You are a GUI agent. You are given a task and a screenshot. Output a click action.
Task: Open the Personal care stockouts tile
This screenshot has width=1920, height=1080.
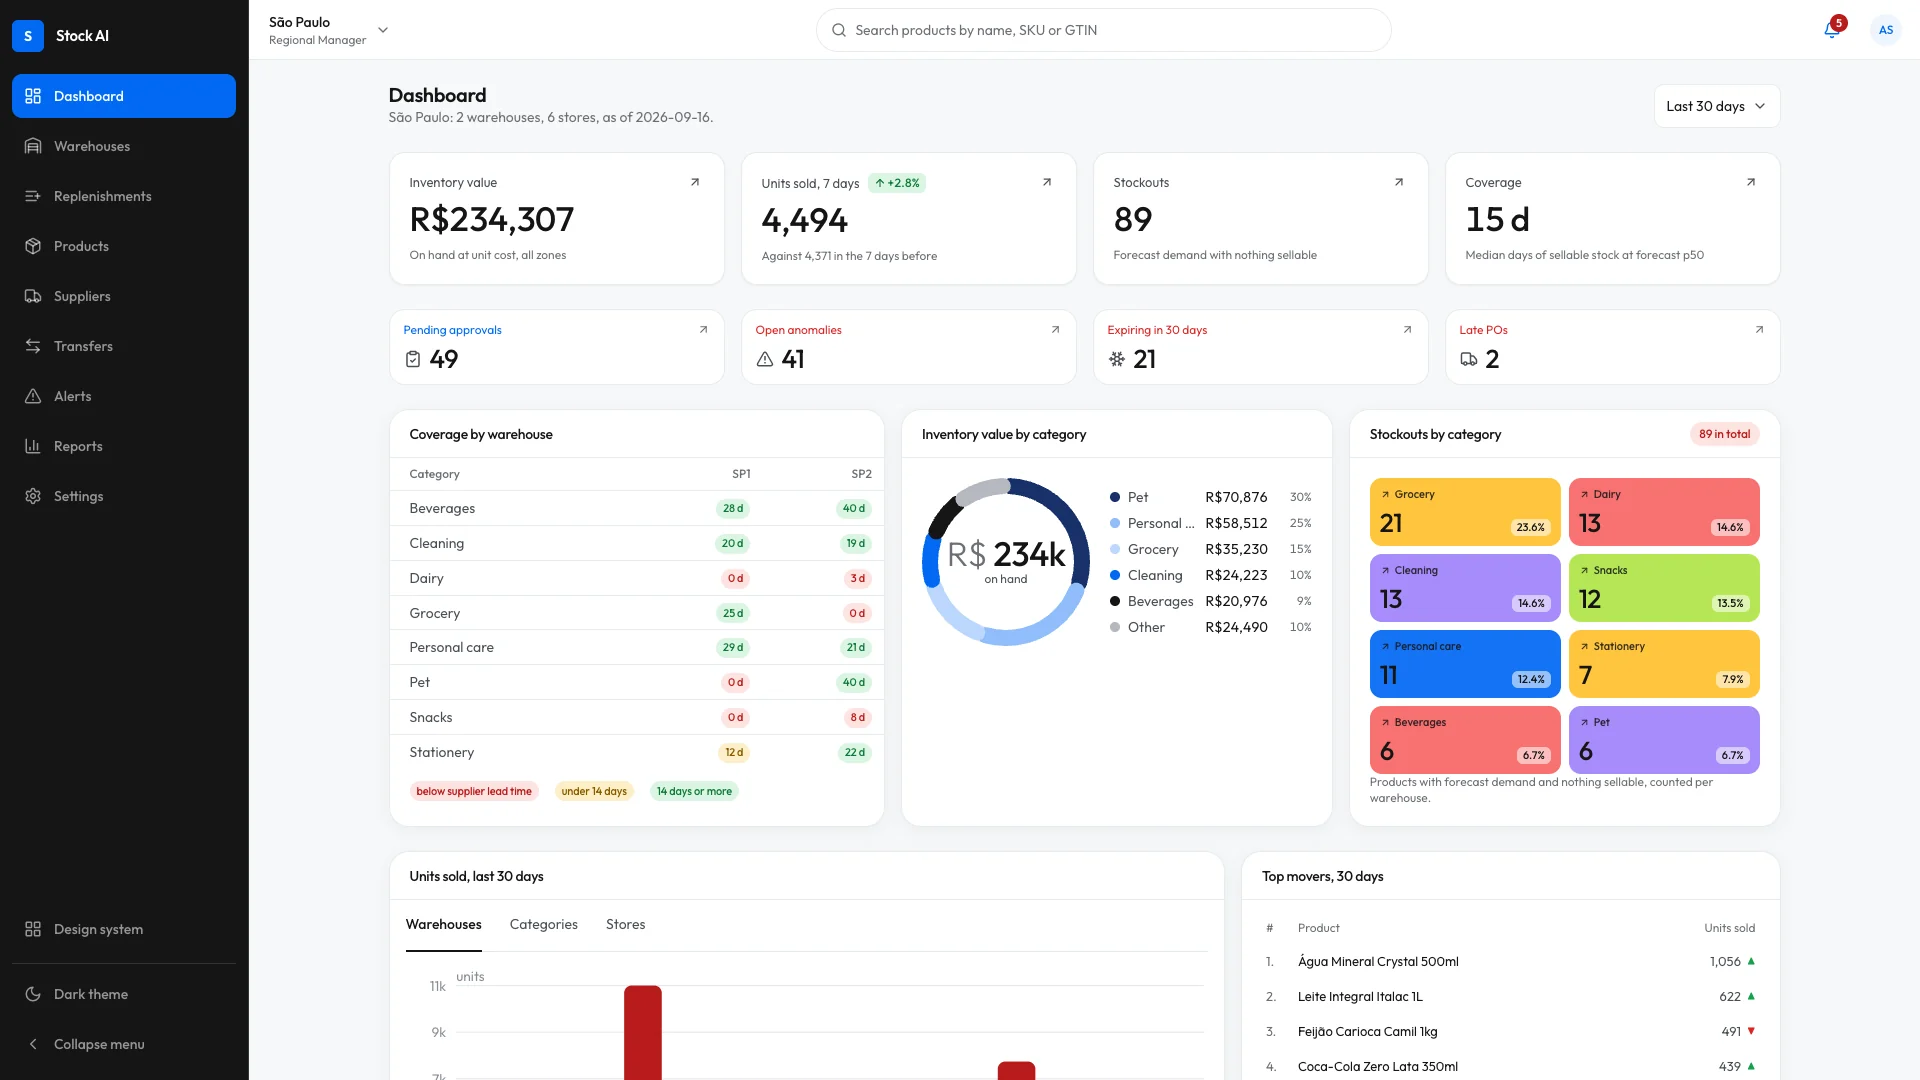(1465, 664)
